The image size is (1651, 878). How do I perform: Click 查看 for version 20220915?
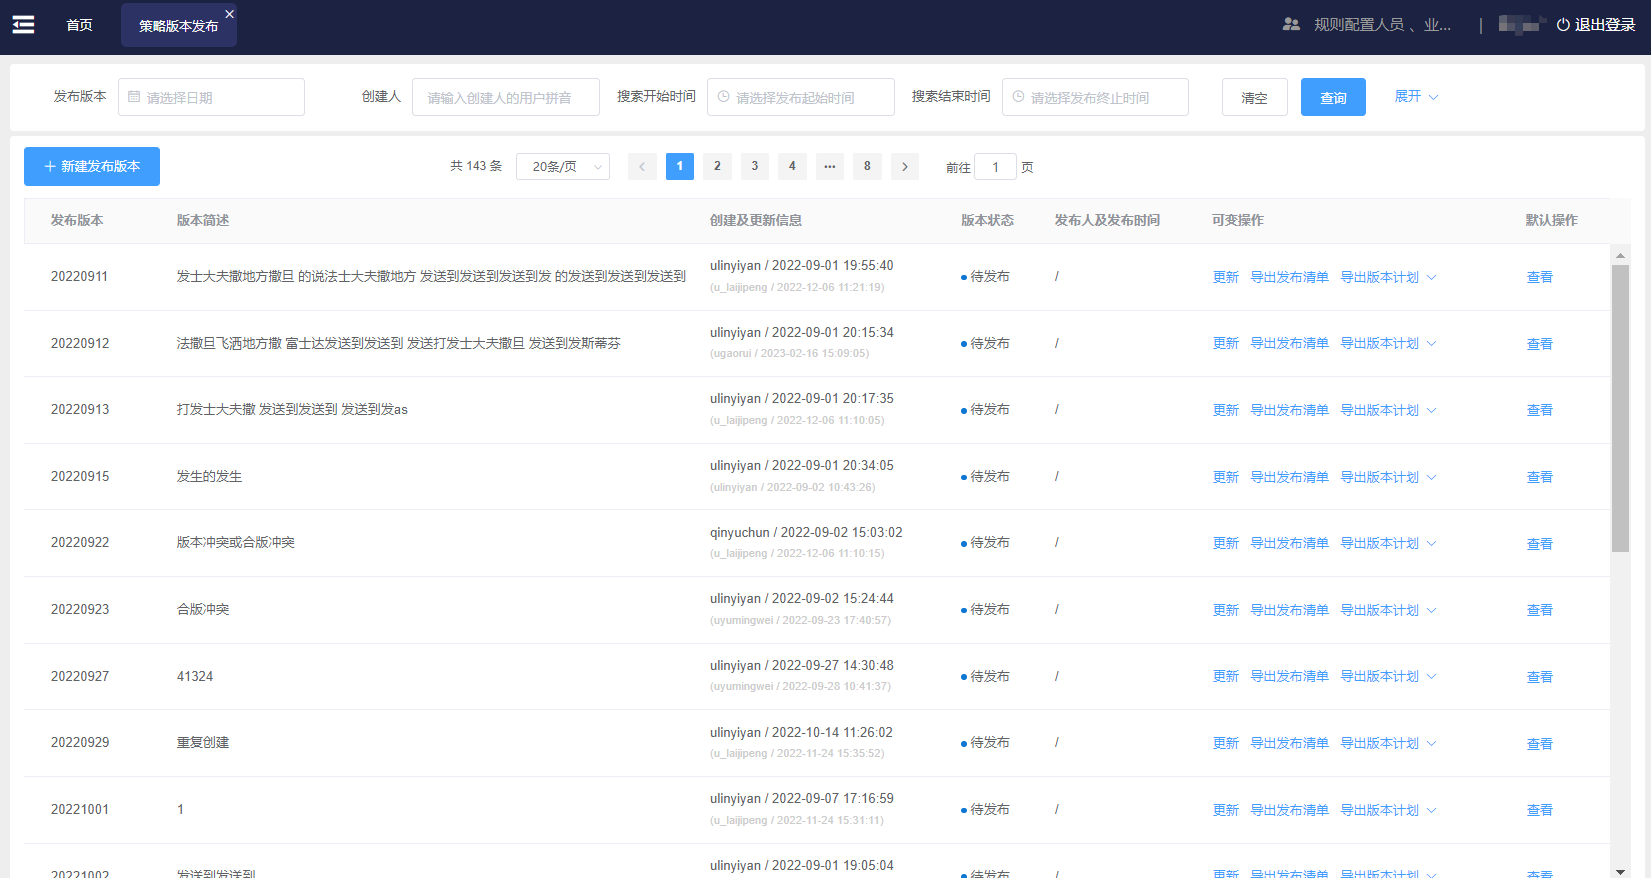tap(1540, 477)
